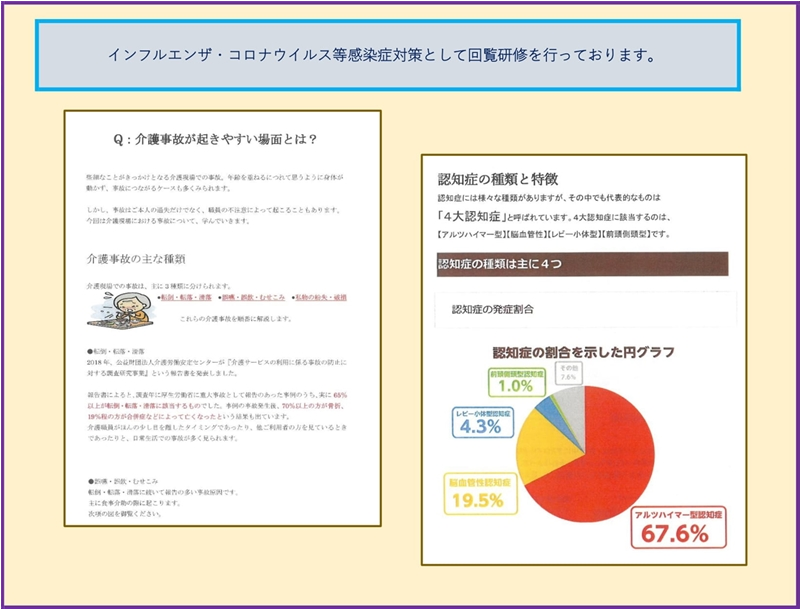The height and width of the screenshot is (609, 800).
Task: Click the blue banner about 回覧研修
Action: click(x=388, y=55)
